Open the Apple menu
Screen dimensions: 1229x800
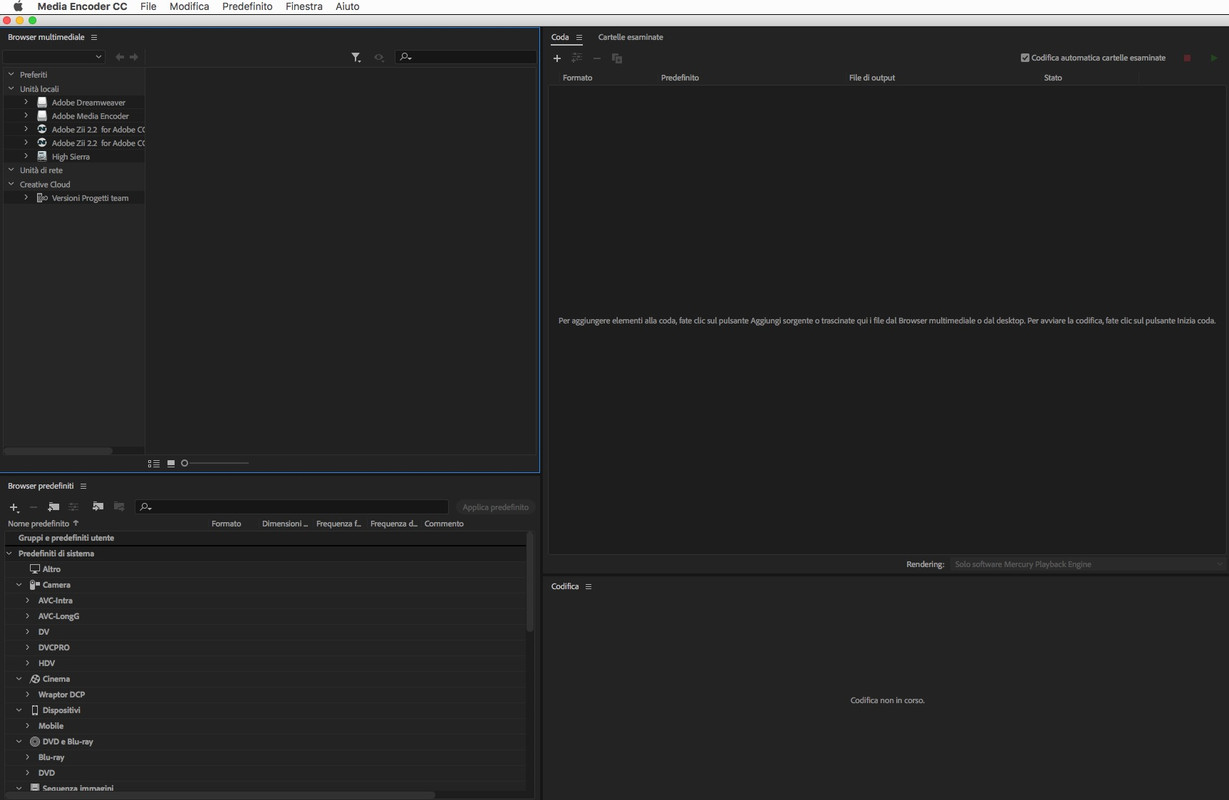pos(17,6)
